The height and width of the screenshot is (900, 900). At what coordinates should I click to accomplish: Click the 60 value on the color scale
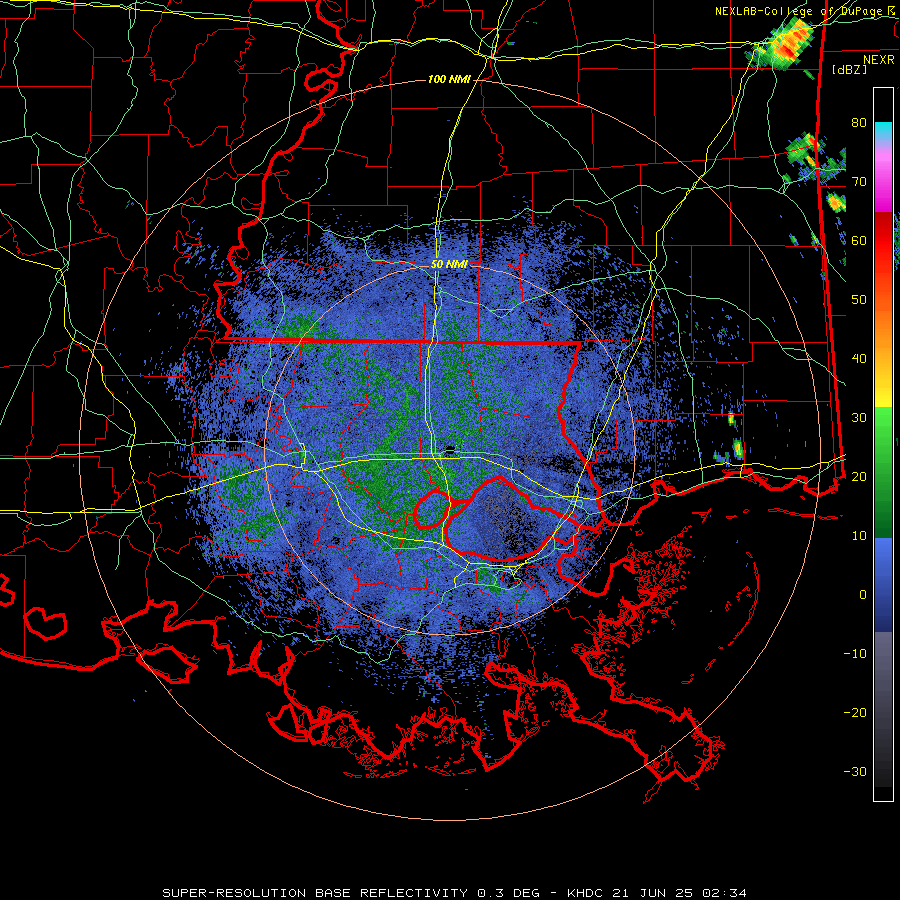pos(859,240)
